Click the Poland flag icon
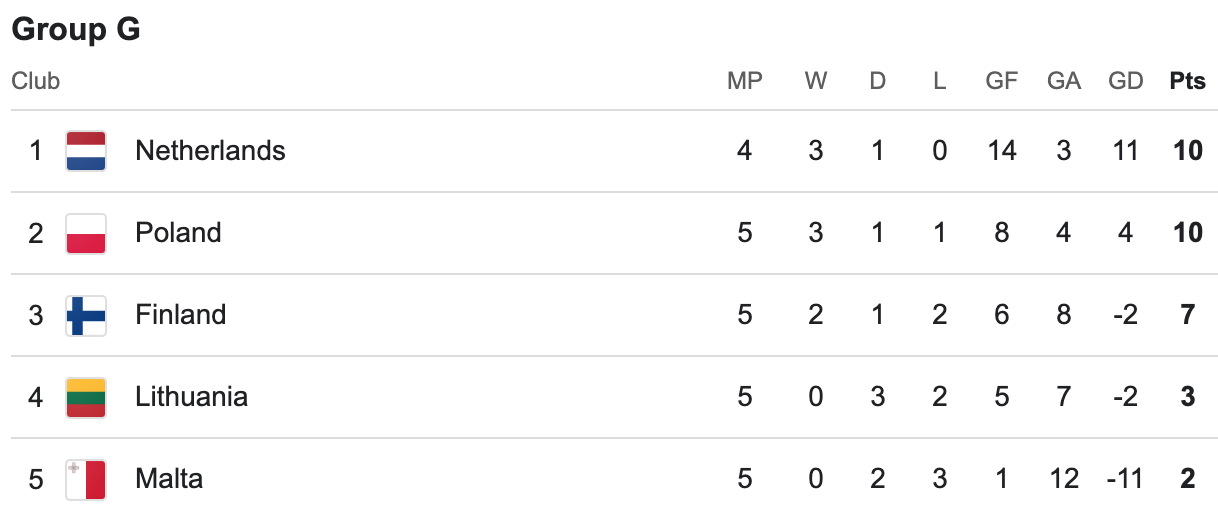This screenshot has height=514, width=1218. point(86,233)
